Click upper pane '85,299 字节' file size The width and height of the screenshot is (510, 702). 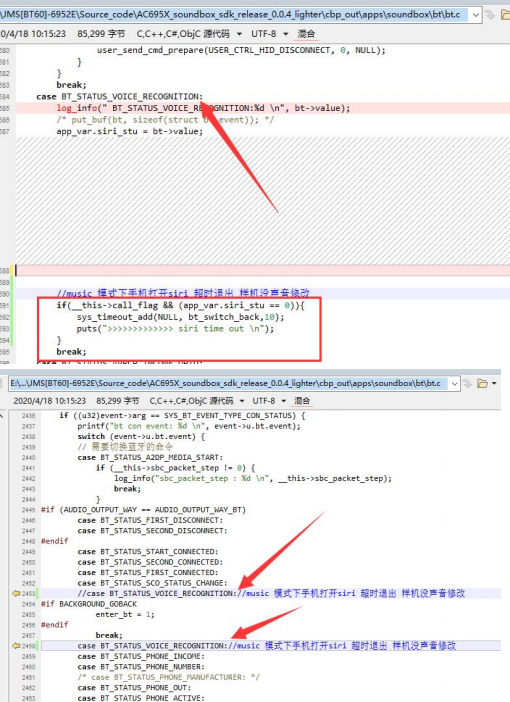point(101,34)
